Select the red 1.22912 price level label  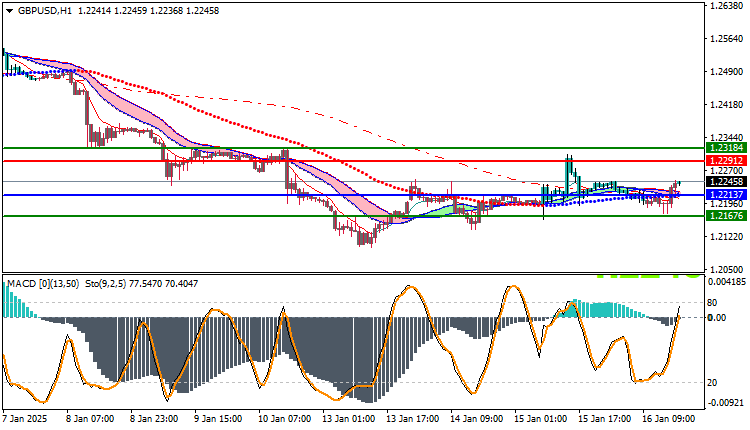[726, 161]
